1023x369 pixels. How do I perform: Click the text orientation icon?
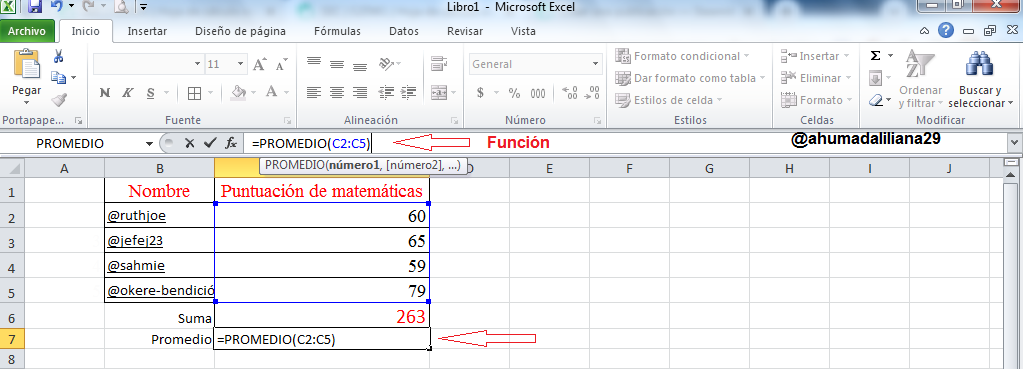(386, 64)
